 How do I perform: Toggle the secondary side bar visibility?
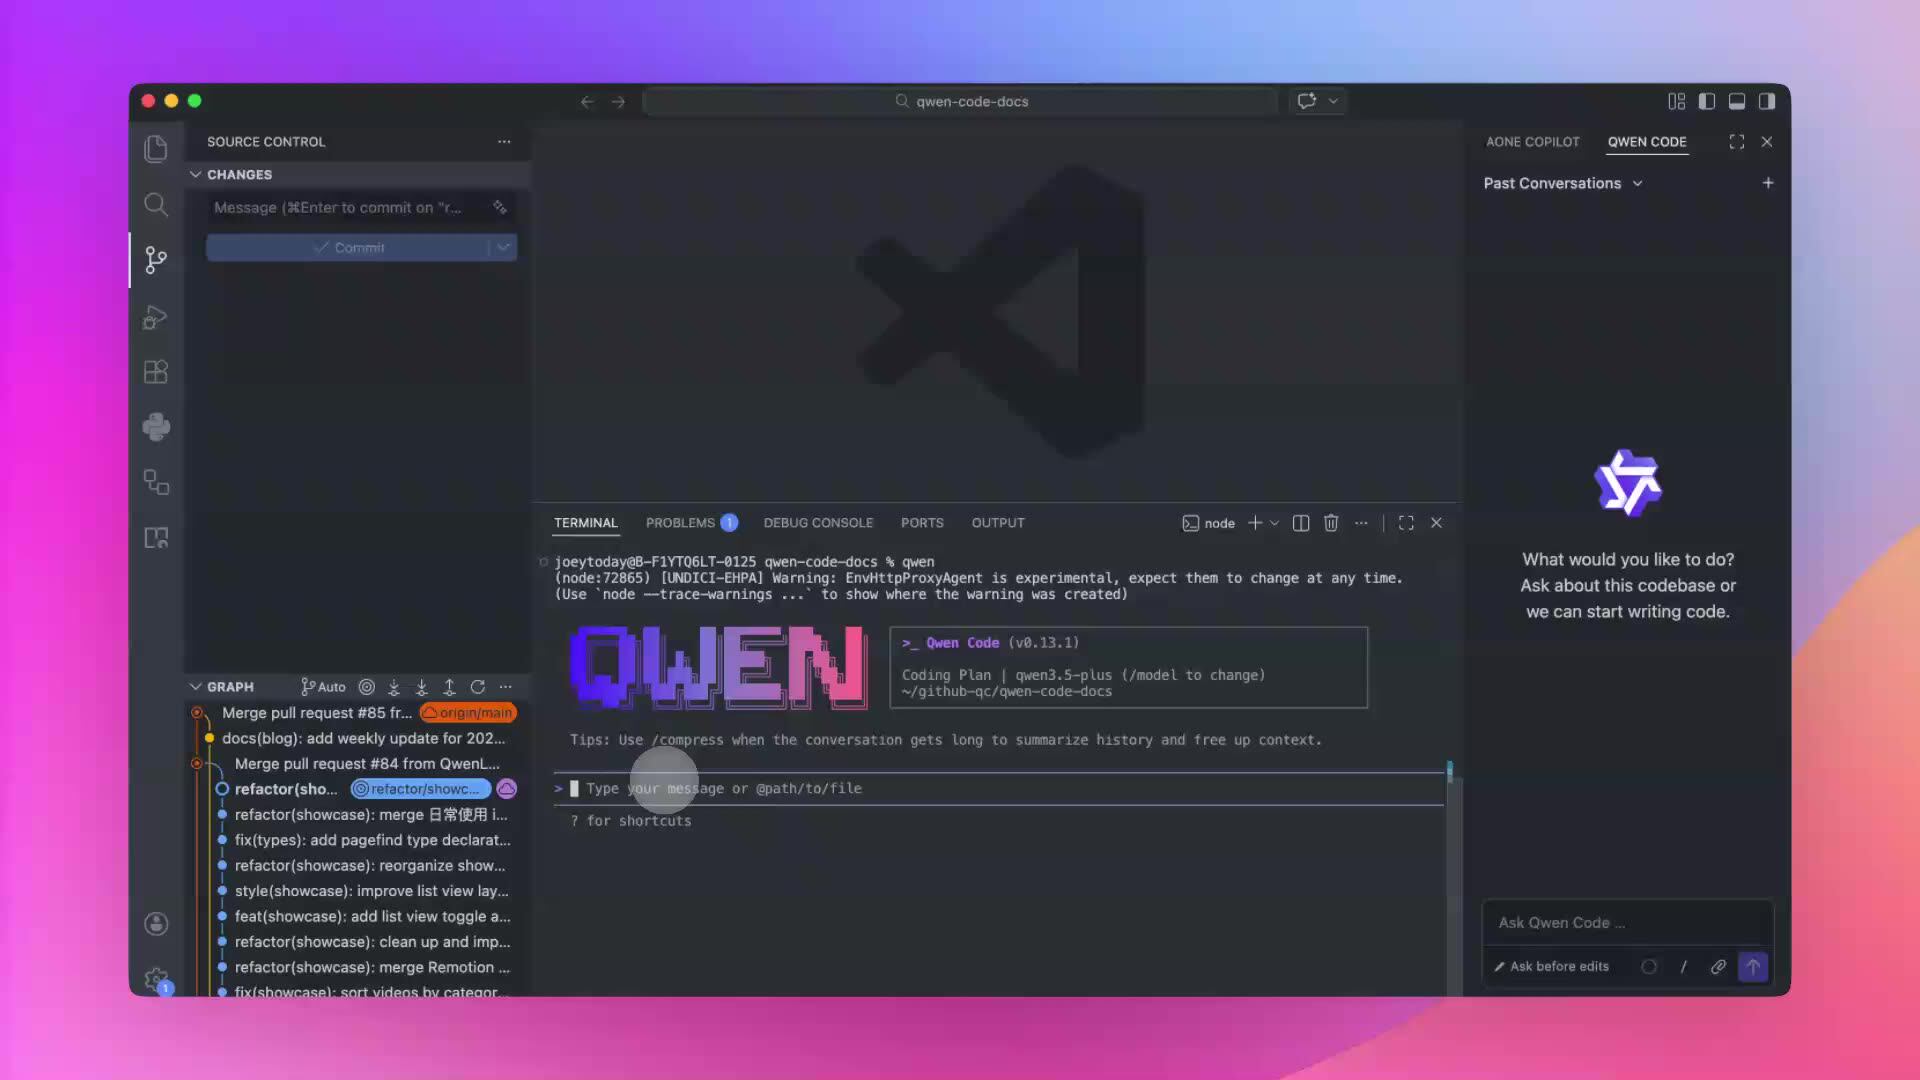coord(1767,101)
